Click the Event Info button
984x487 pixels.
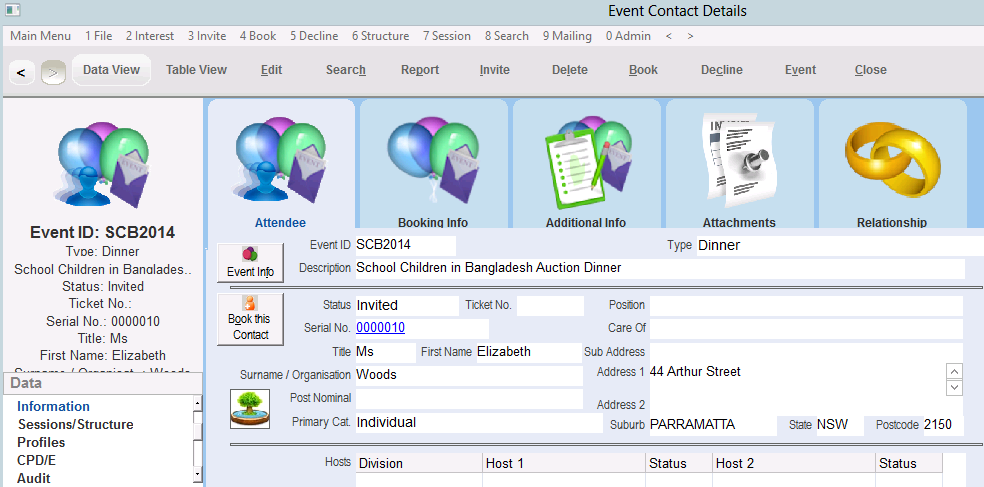point(250,262)
